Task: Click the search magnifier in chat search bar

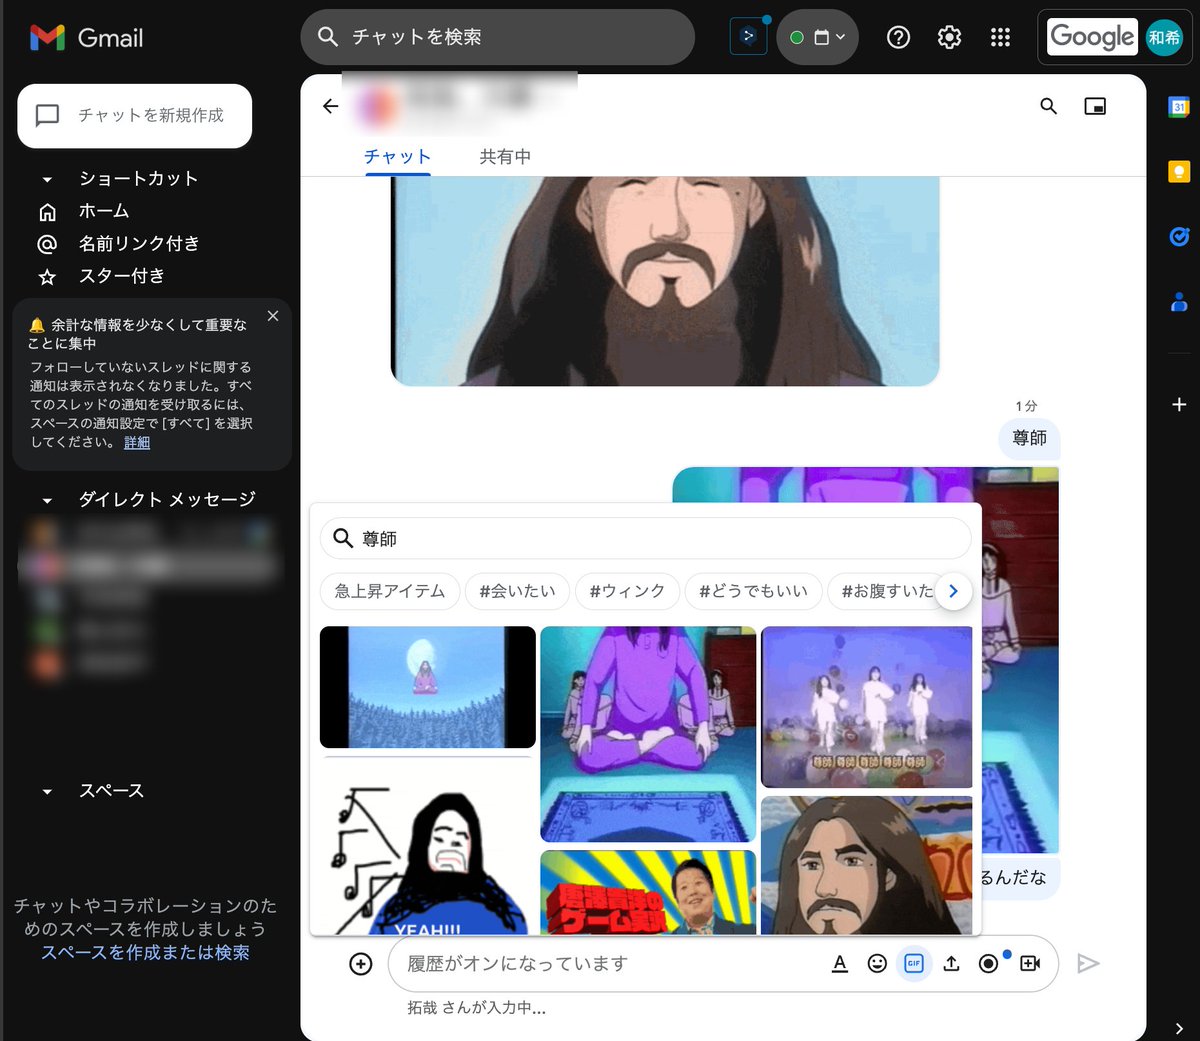Action: pyautogui.click(x=327, y=37)
